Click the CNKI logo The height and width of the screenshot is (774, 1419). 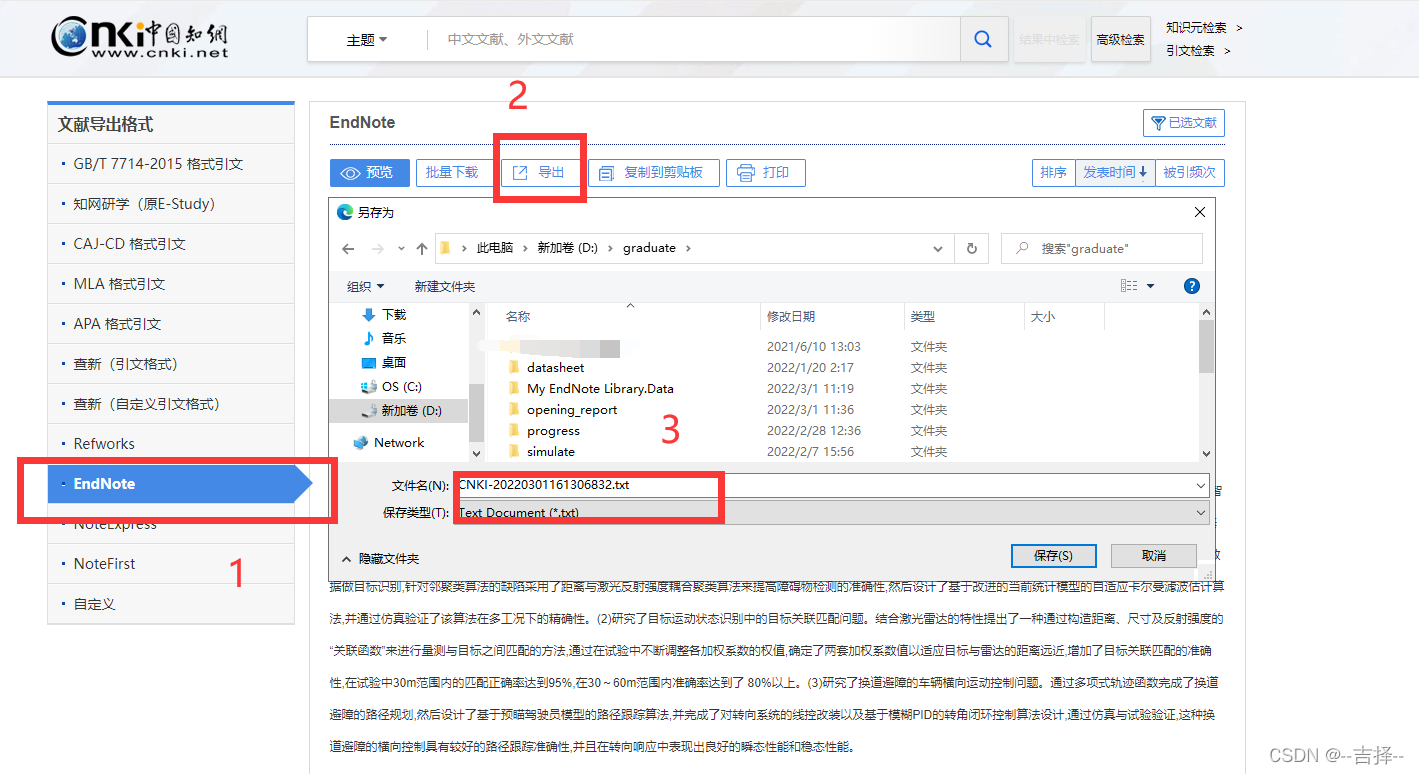140,38
